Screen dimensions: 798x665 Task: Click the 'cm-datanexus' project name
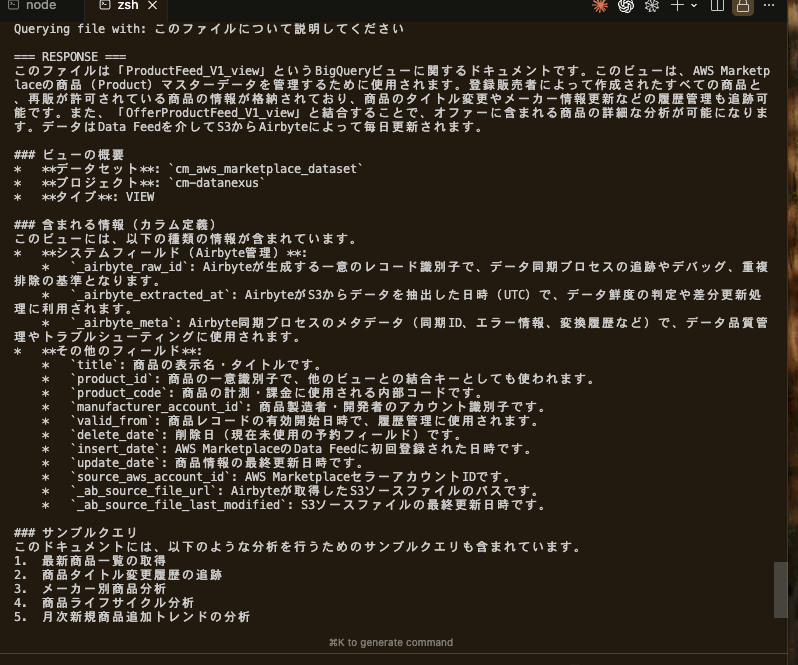click(x=217, y=183)
